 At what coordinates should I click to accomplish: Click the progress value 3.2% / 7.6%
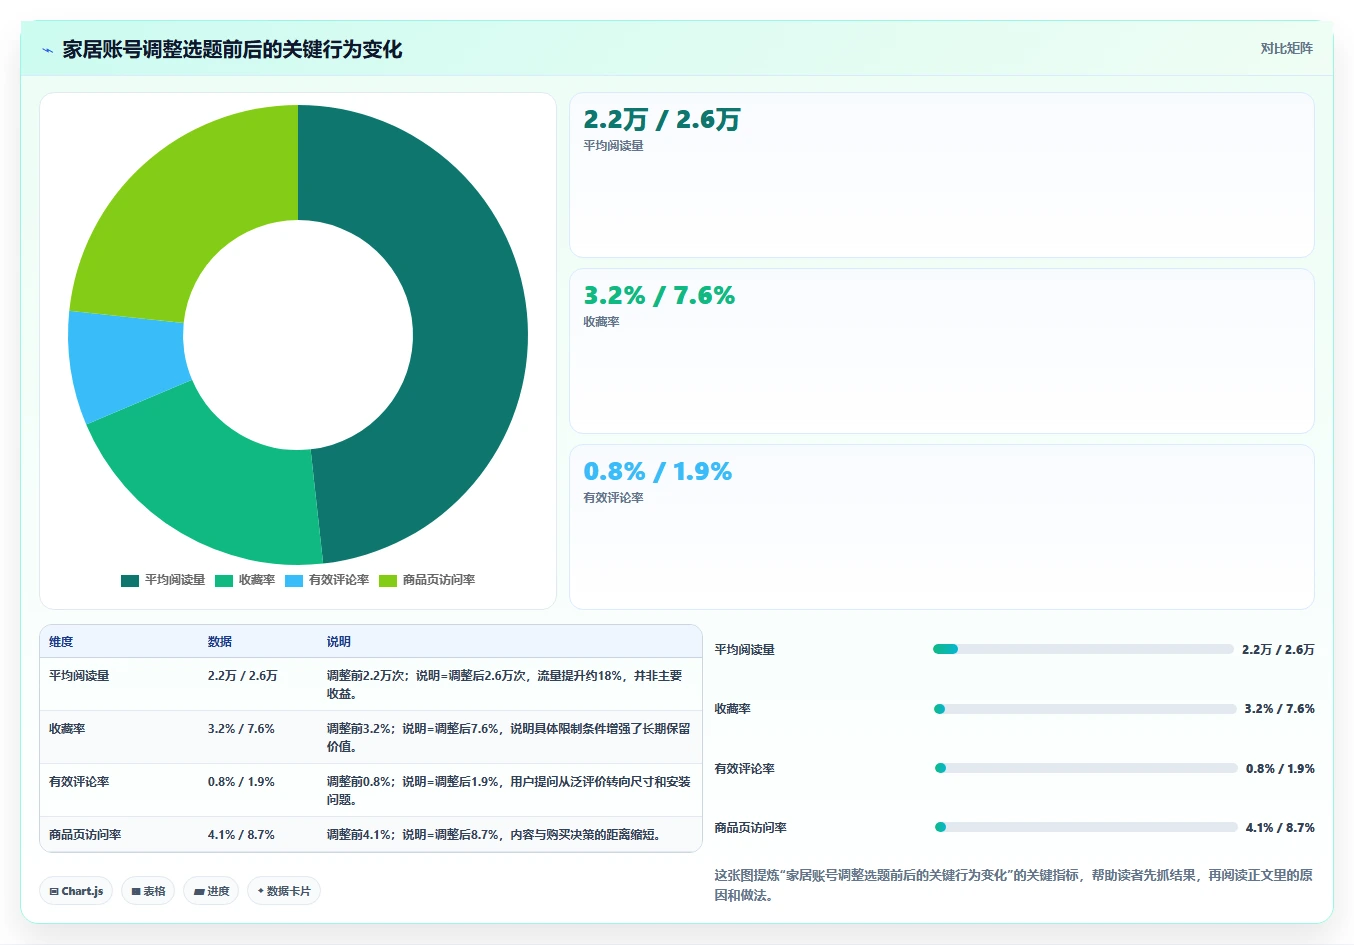pyautogui.click(x=1280, y=709)
